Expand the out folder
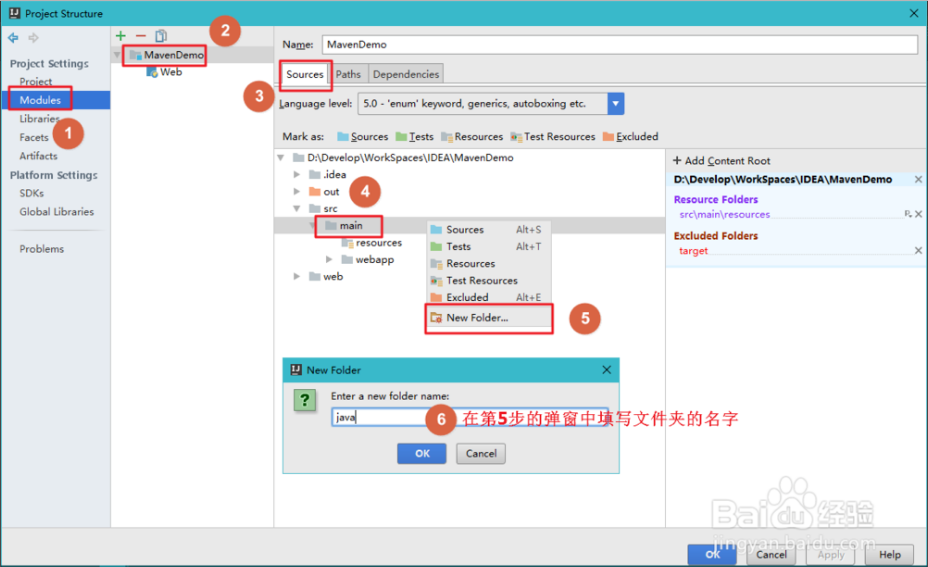928x567 pixels. 297,192
